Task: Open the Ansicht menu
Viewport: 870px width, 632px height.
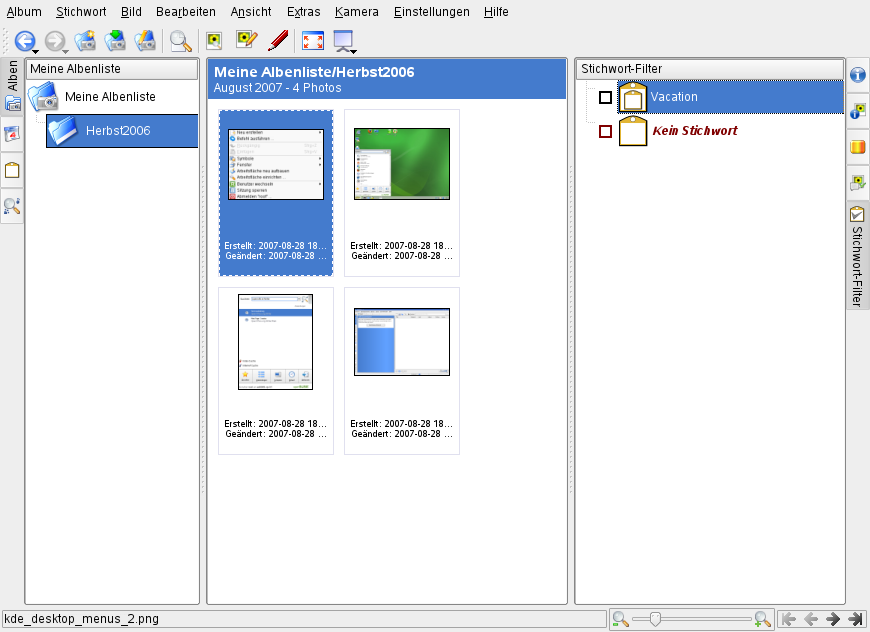Action: (251, 12)
